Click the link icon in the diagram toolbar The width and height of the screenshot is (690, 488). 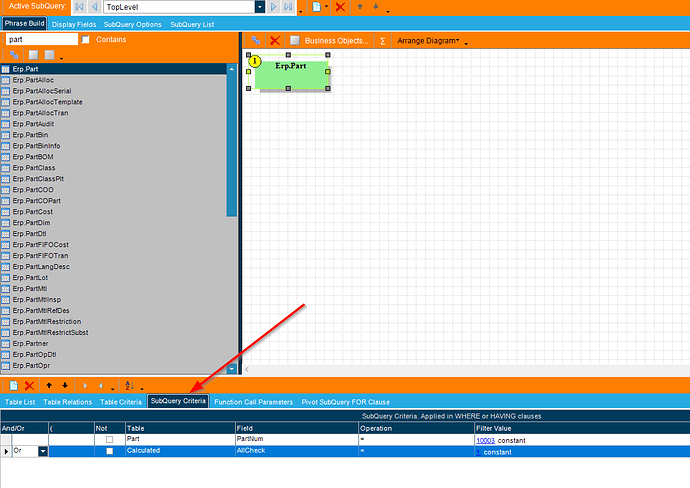pyautogui.click(x=256, y=40)
